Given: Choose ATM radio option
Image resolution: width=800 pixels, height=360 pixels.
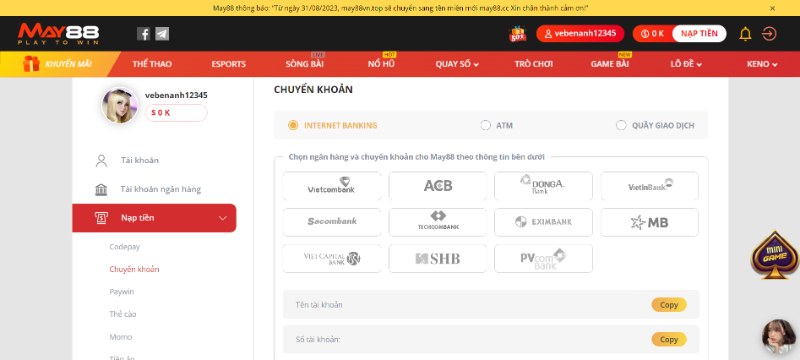Looking at the screenshot, I should (485, 125).
